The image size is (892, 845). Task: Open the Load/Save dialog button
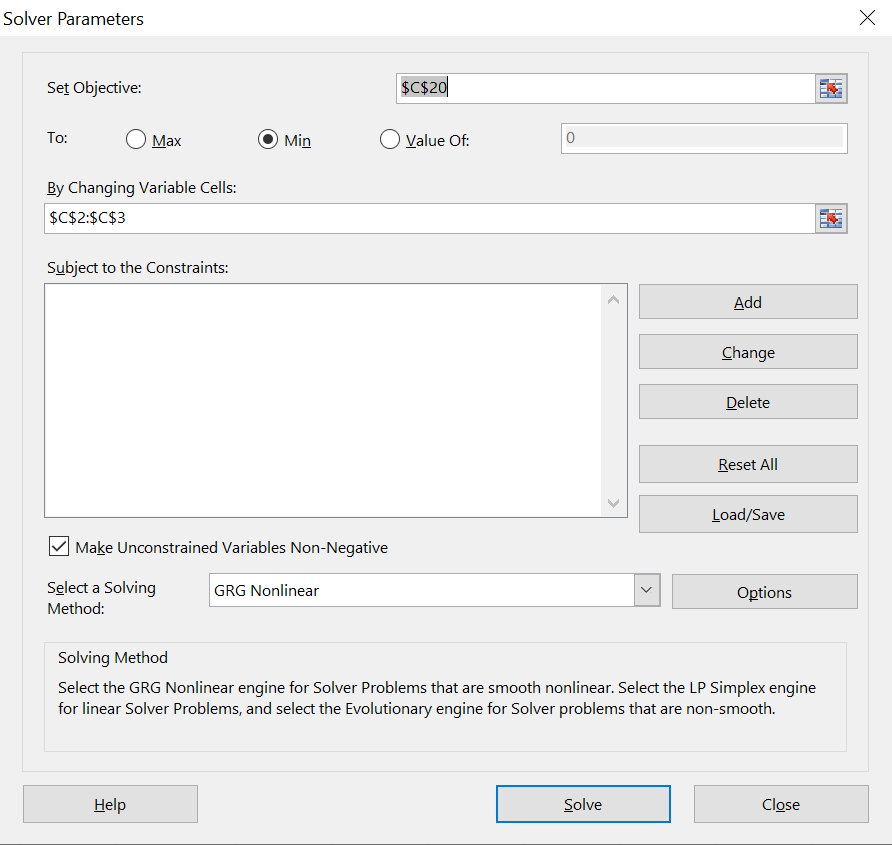pos(748,514)
